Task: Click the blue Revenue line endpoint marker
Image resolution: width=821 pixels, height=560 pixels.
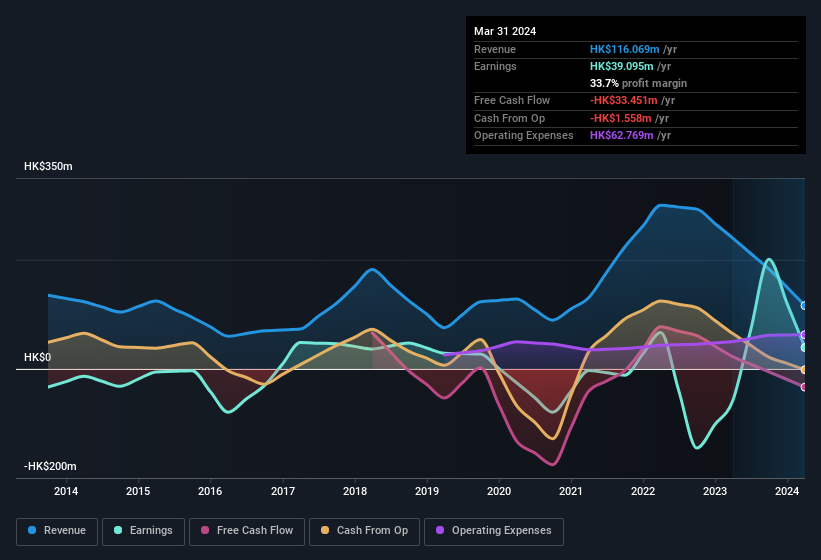Action: (804, 306)
